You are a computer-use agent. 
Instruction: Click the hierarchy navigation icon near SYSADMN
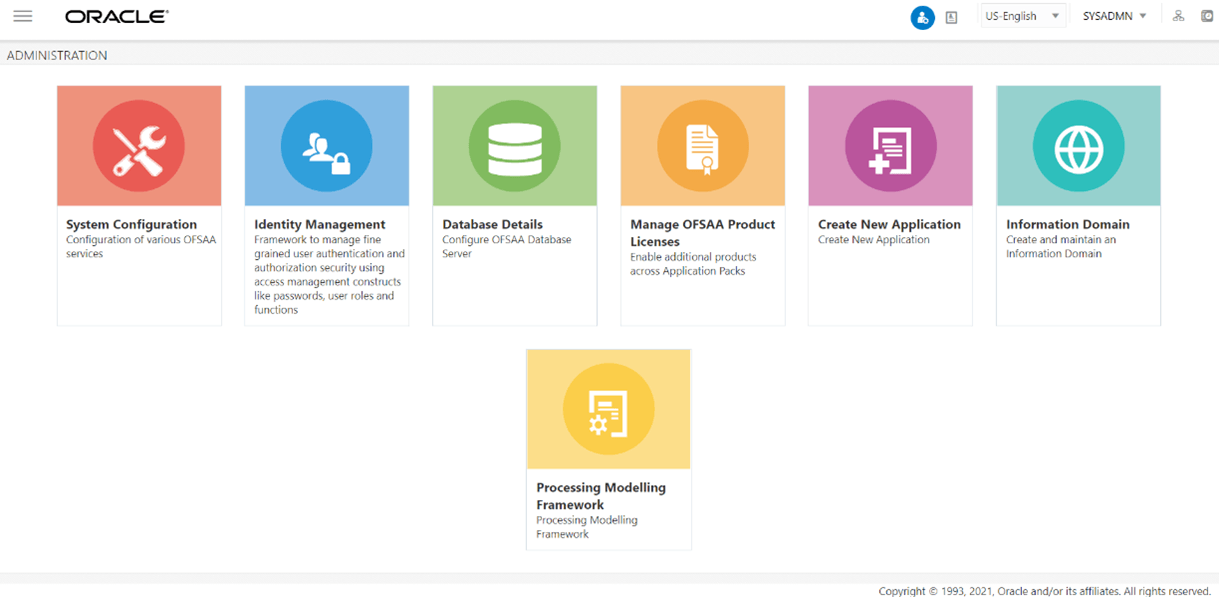(1178, 16)
